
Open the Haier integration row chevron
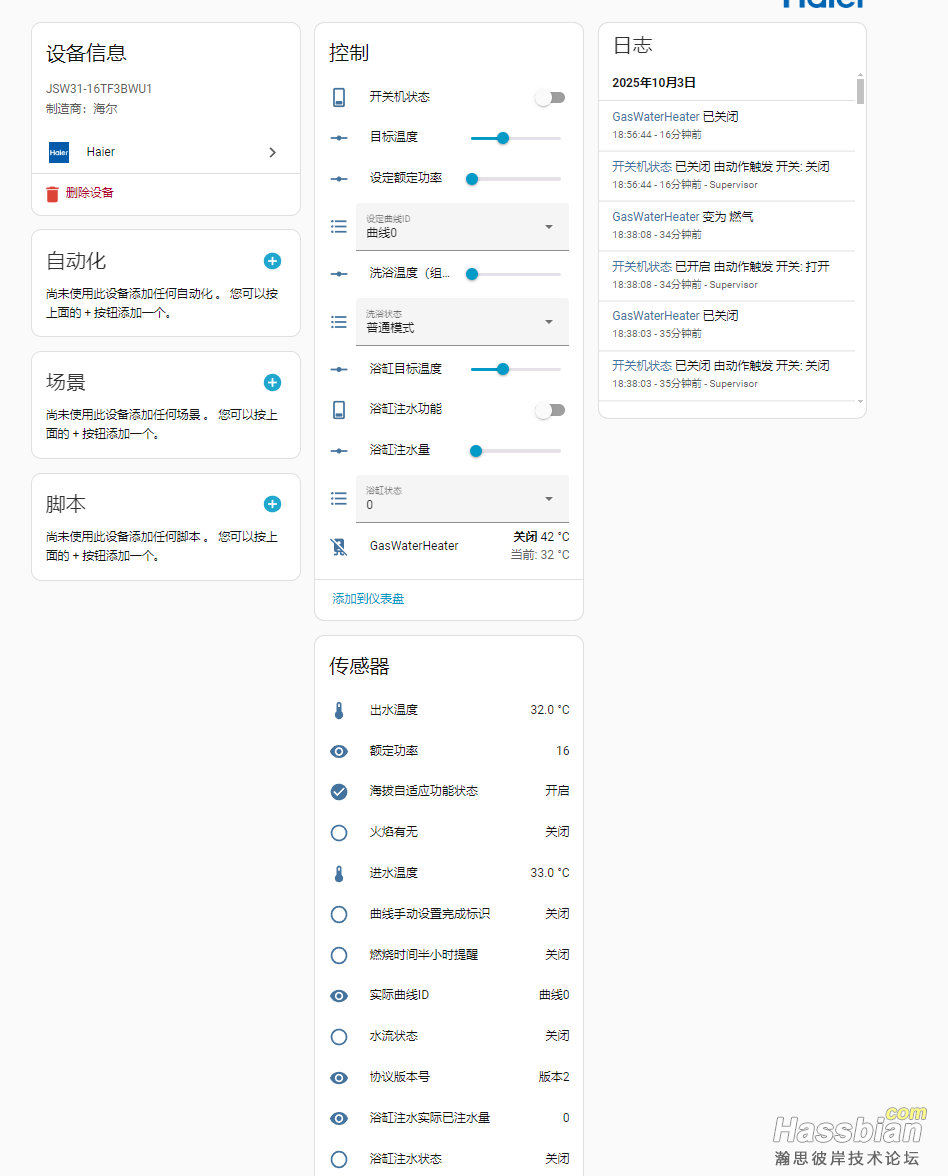(x=272, y=153)
